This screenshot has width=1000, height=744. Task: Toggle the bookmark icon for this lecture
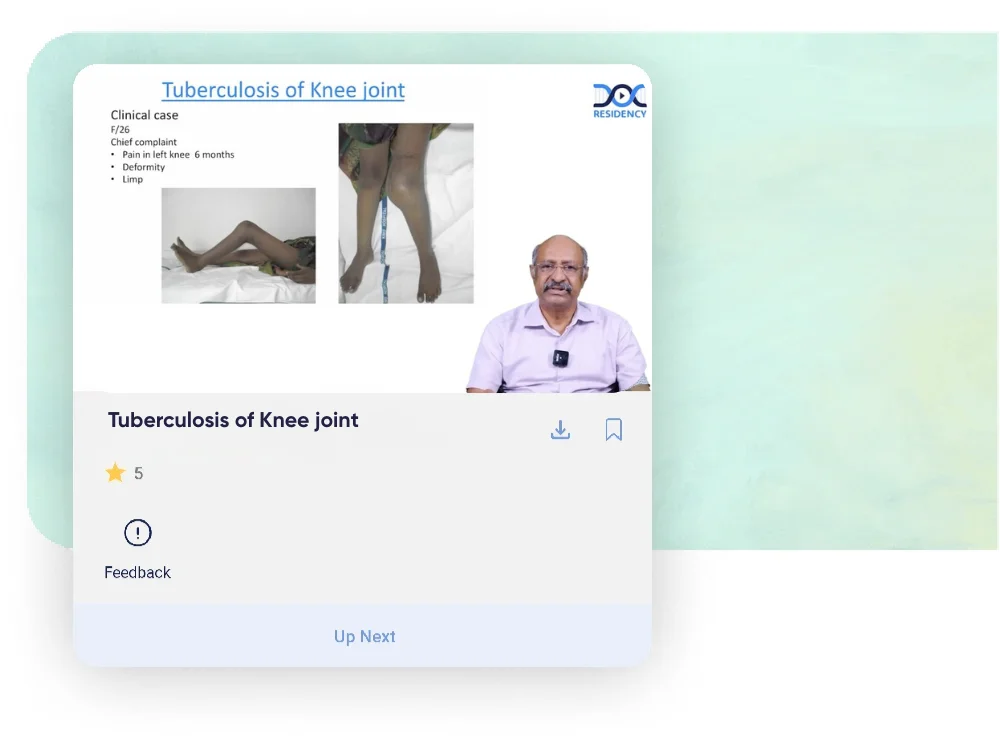613,430
